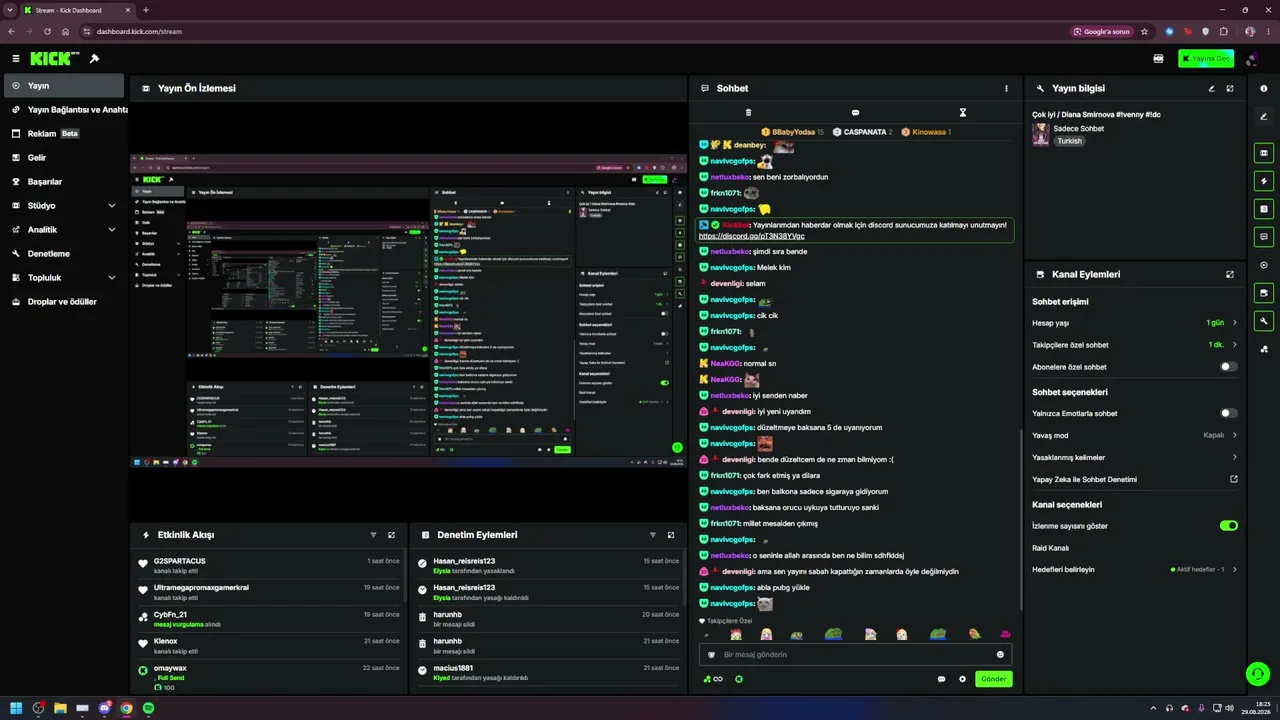Click the browser address bar URL
The width and height of the screenshot is (1280, 720).
click(x=139, y=31)
